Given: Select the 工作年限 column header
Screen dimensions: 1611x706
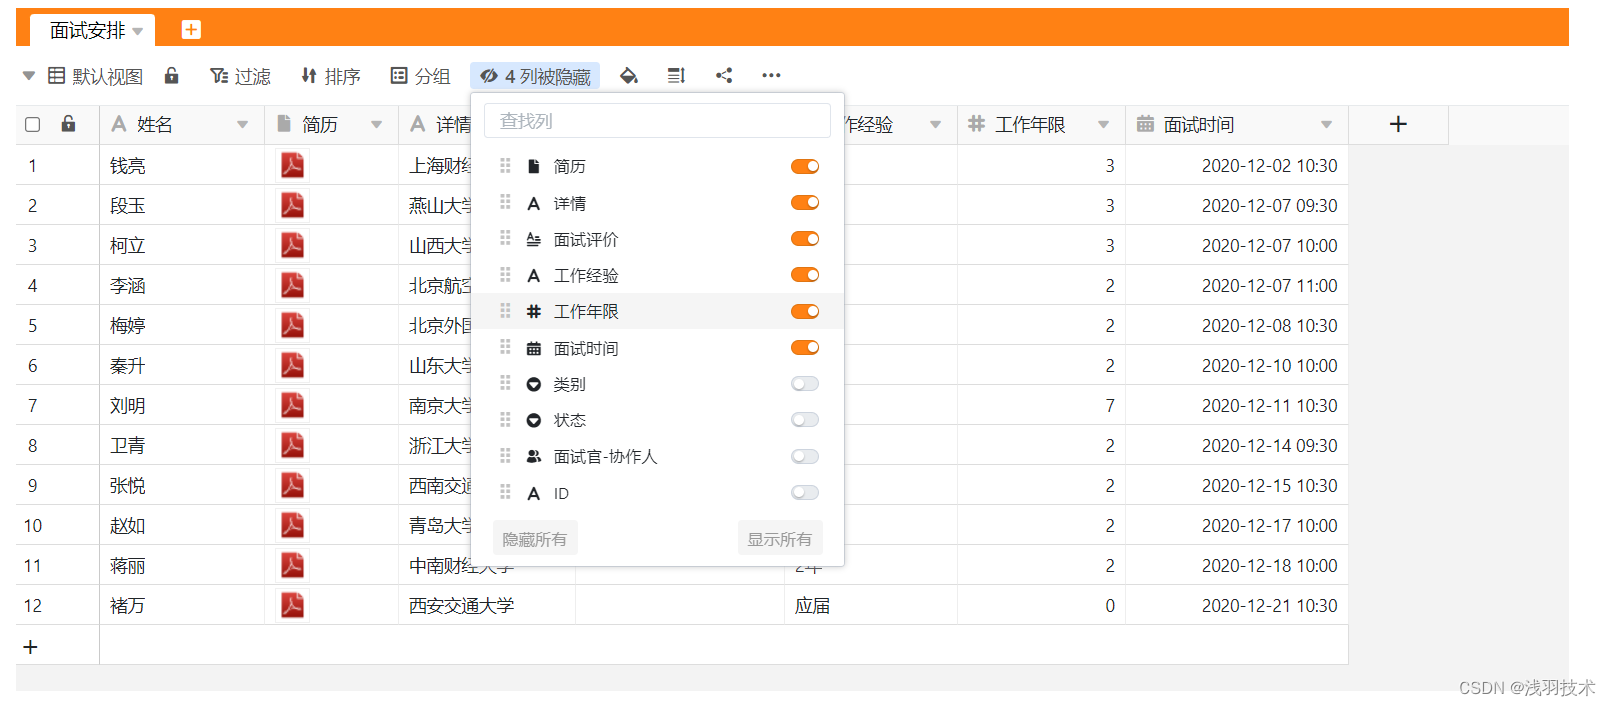Looking at the screenshot, I should [1041, 124].
